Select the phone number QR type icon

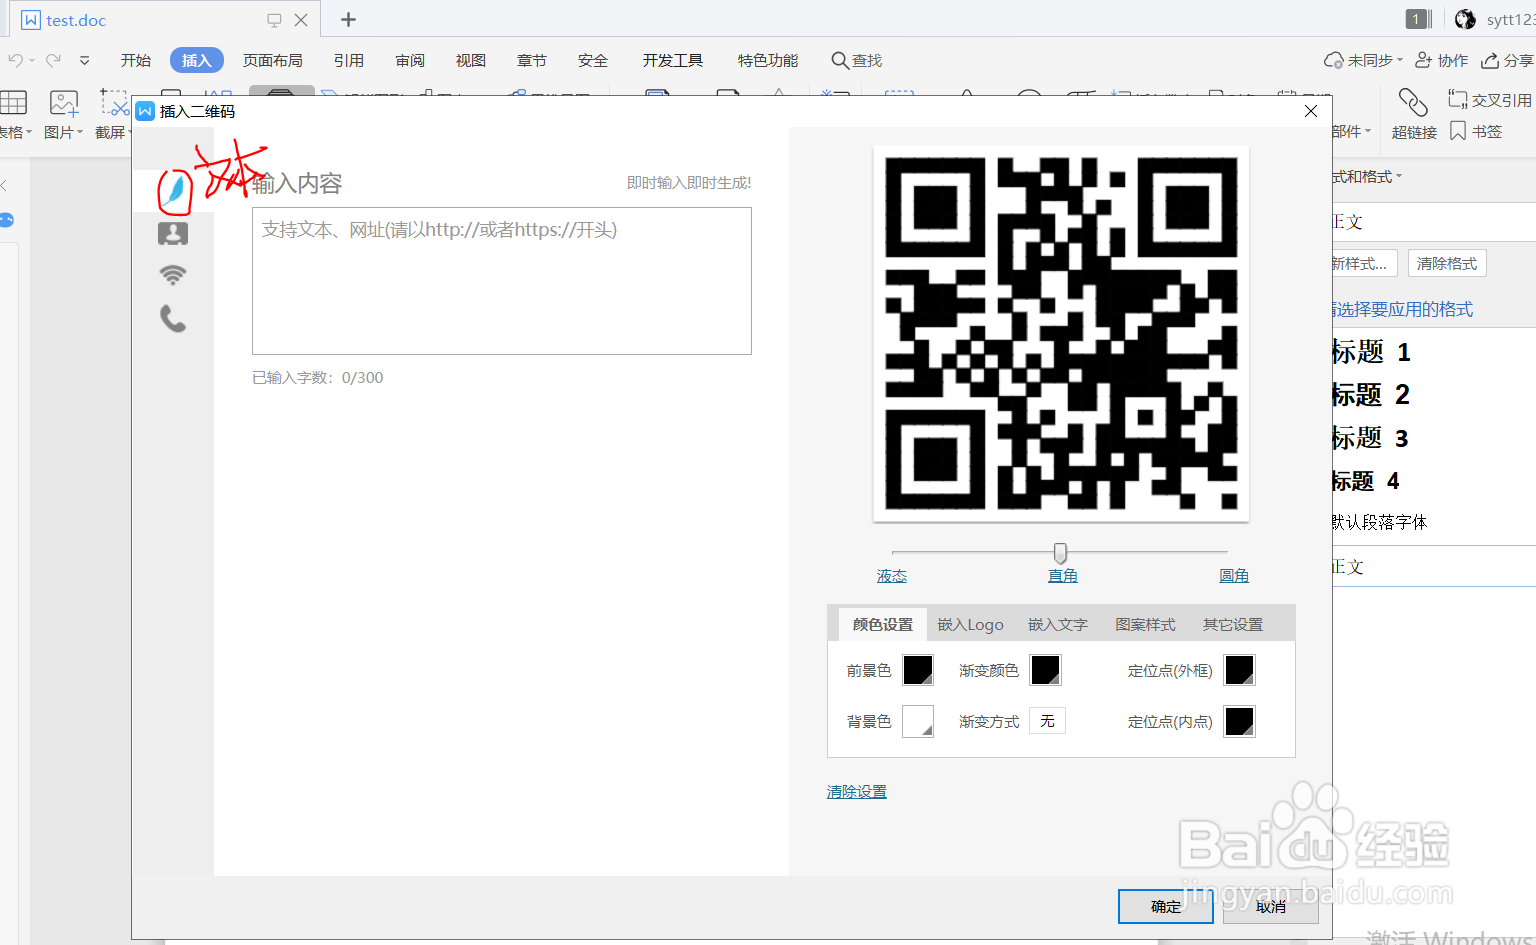[173, 318]
